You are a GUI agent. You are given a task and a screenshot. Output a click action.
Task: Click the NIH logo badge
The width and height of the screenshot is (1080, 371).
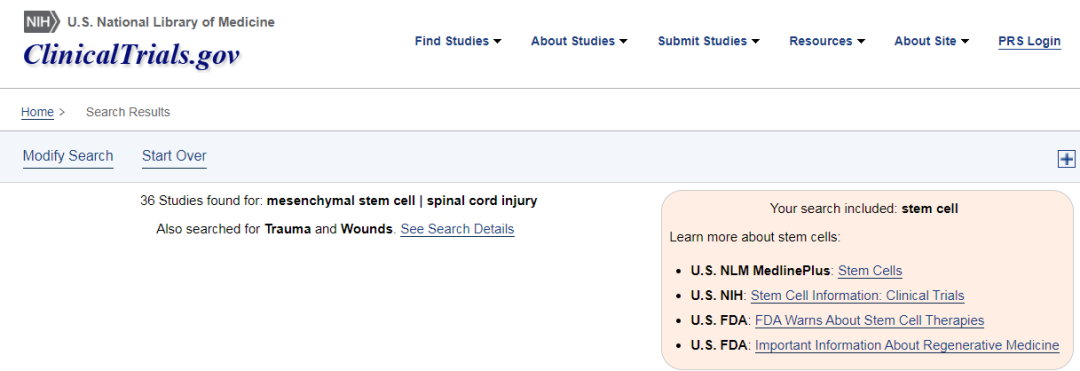pyautogui.click(x=42, y=22)
